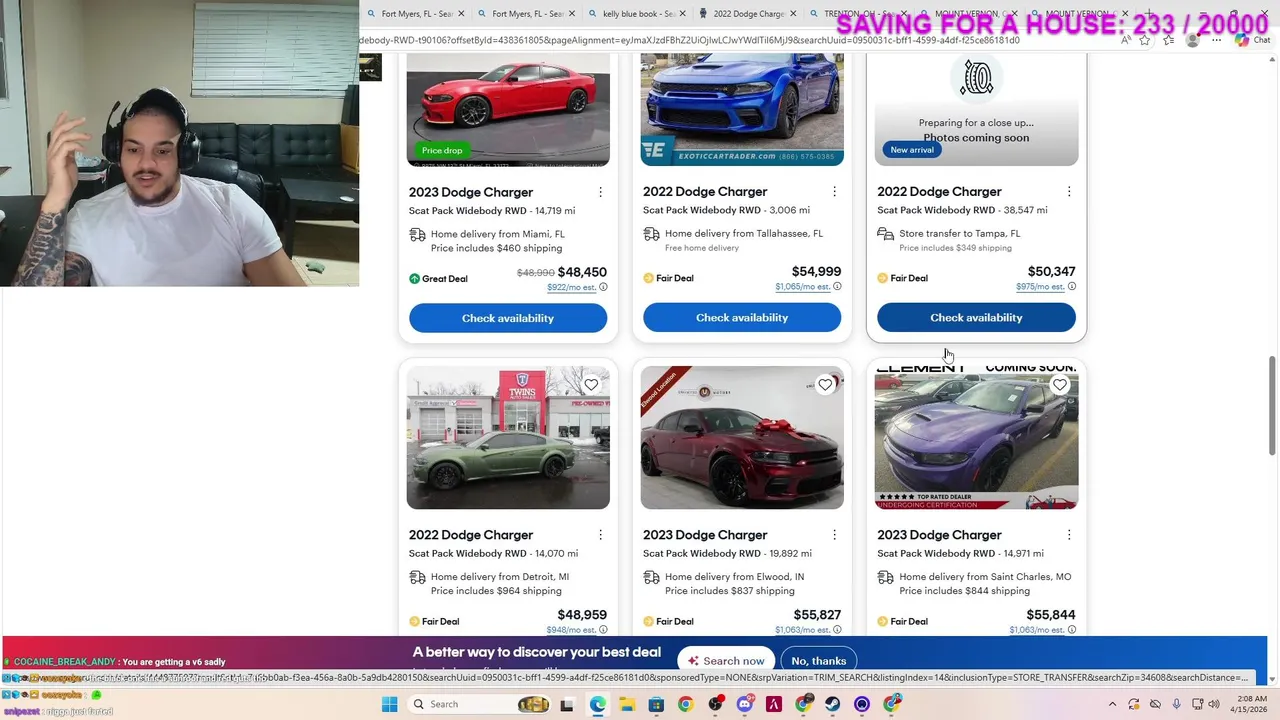This screenshot has width=1280, height=720.
Task: Open three-dot menu for Detroit 2022 Charger
Action: [x=600, y=535]
